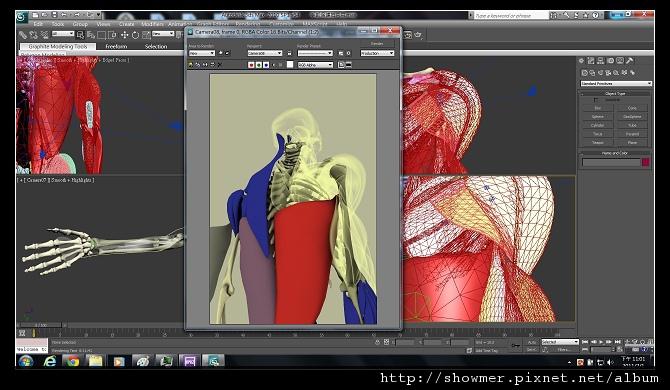Toggle monochrome display in render window
This screenshot has width=670, height=390.
tap(281, 65)
